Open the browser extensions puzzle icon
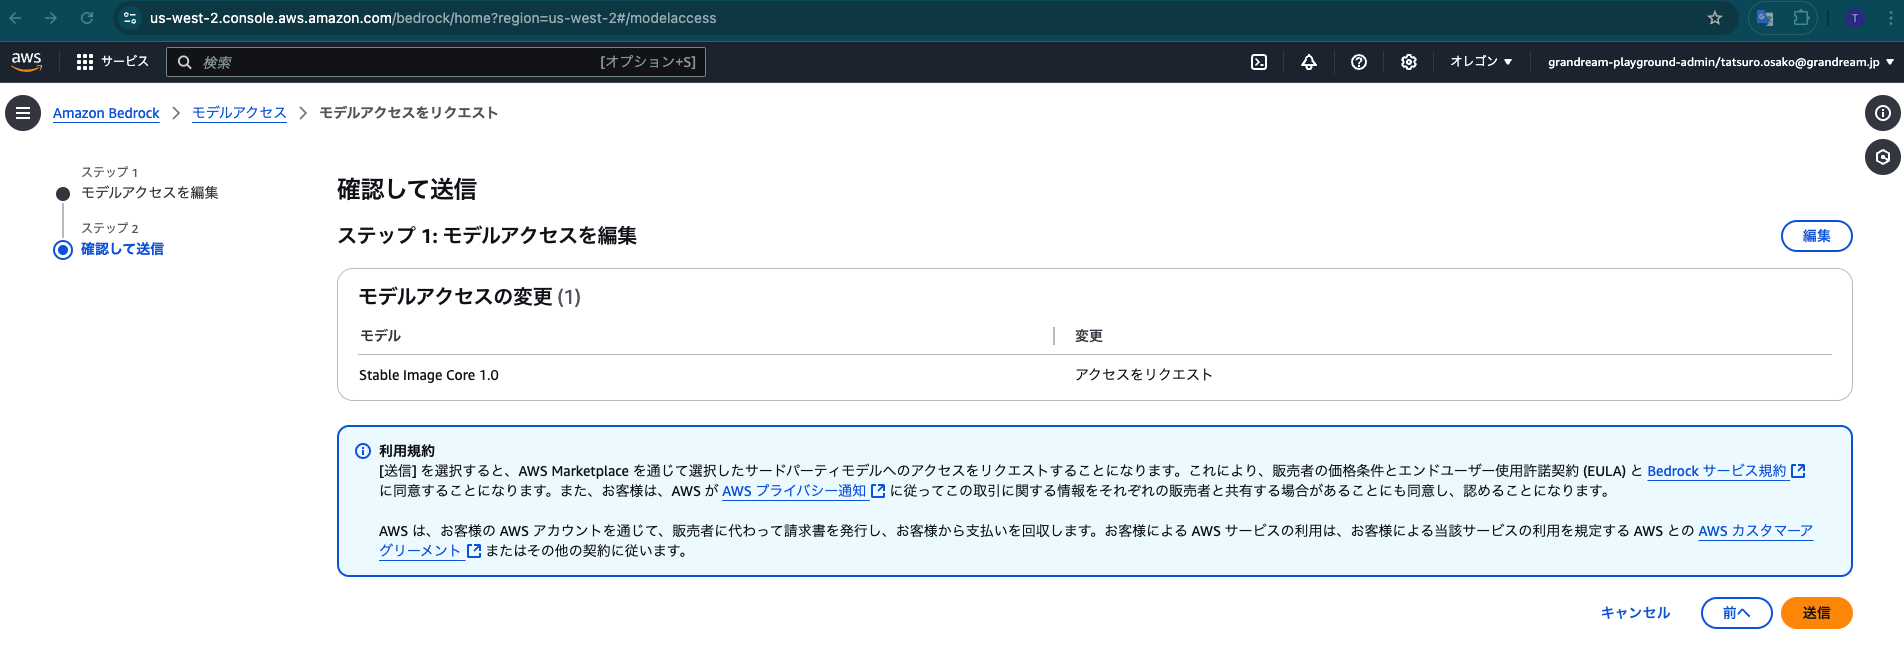Viewport: 1904px width, 652px height. click(x=1801, y=18)
